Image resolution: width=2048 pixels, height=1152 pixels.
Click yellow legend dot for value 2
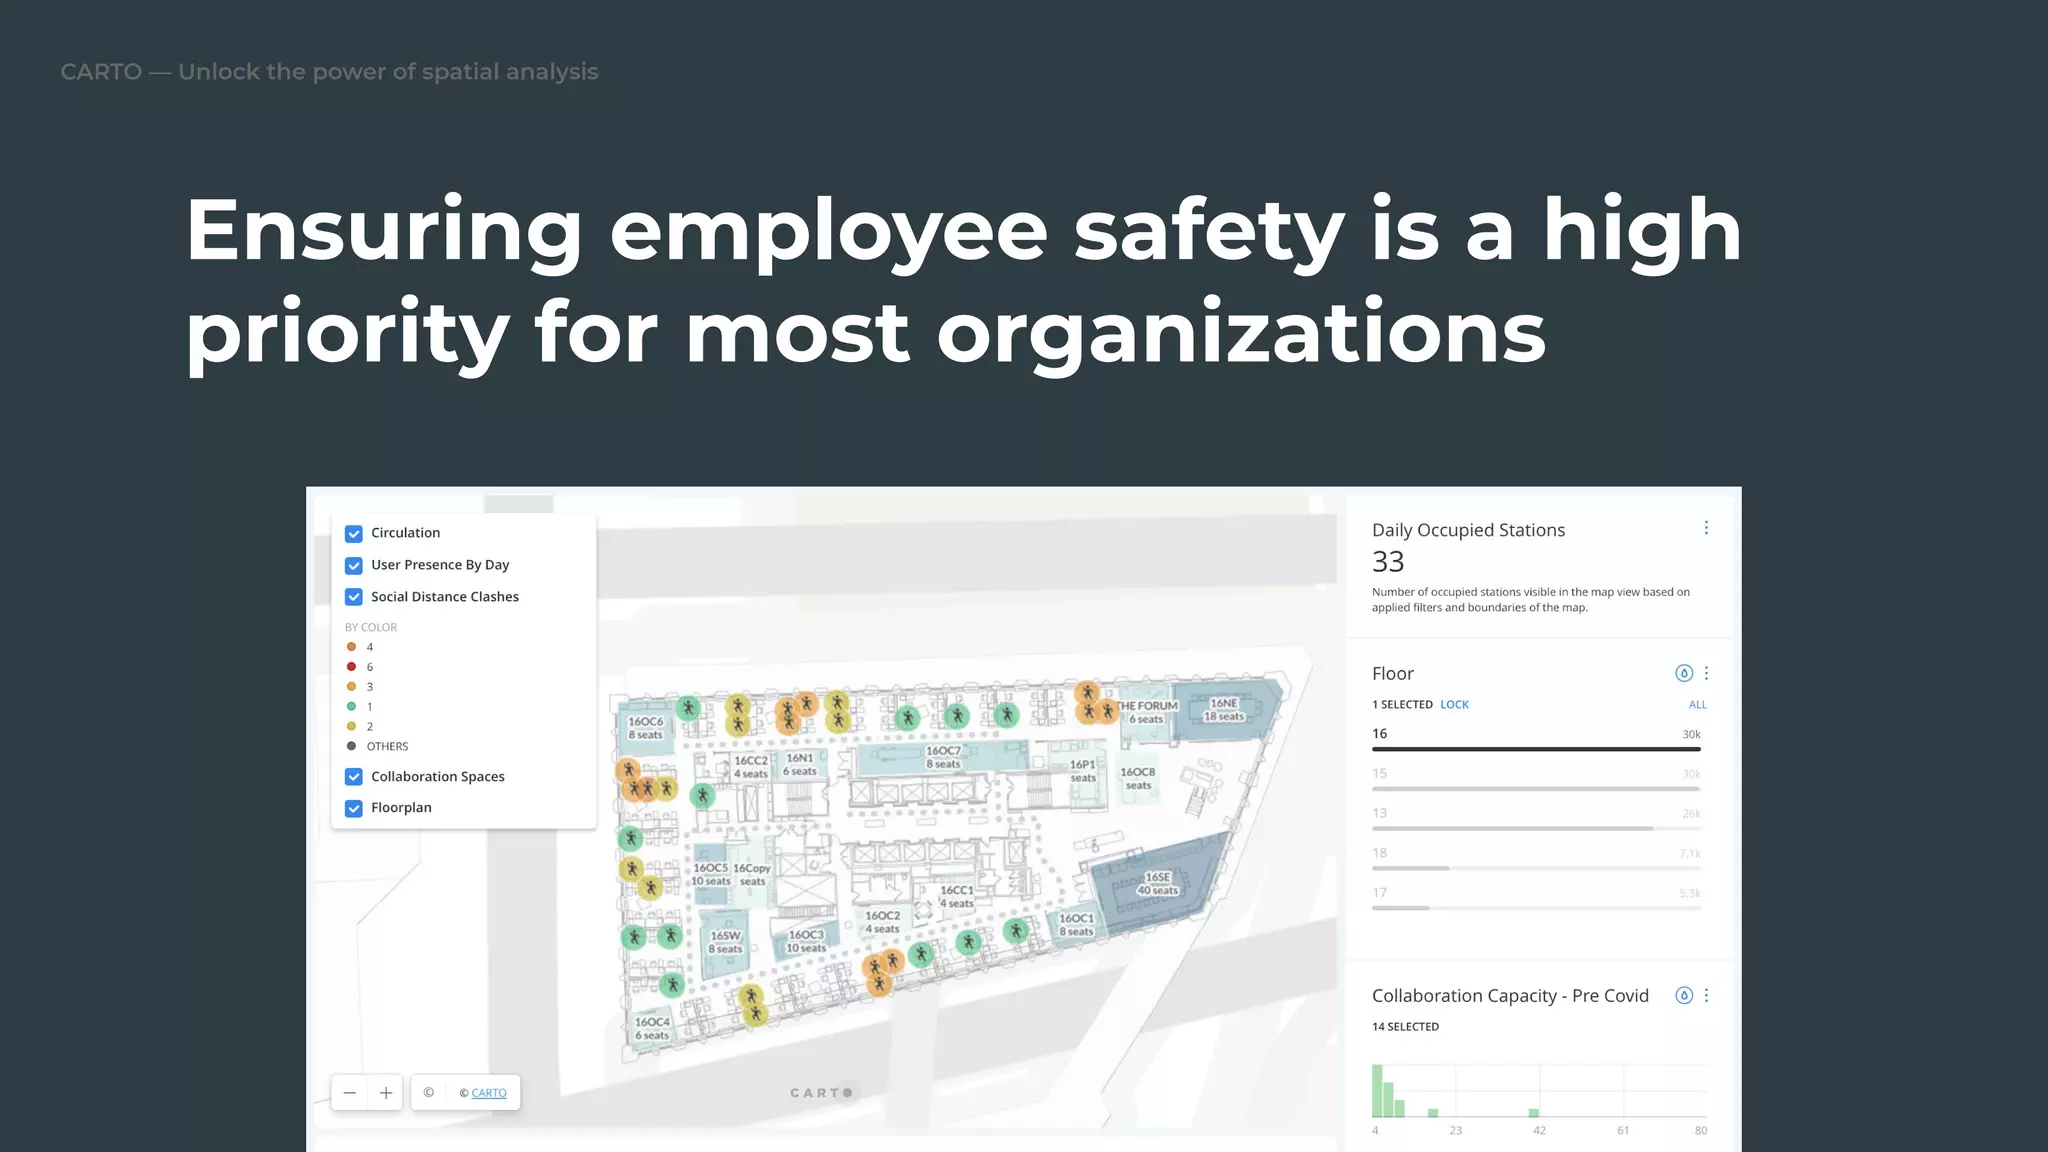(x=351, y=727)
